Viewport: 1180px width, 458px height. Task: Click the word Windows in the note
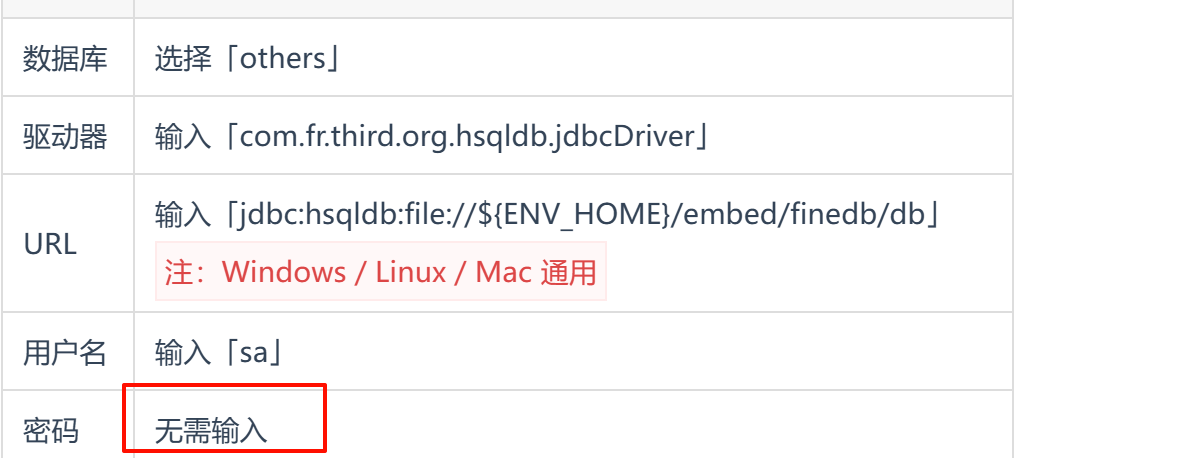coord(284,271)
